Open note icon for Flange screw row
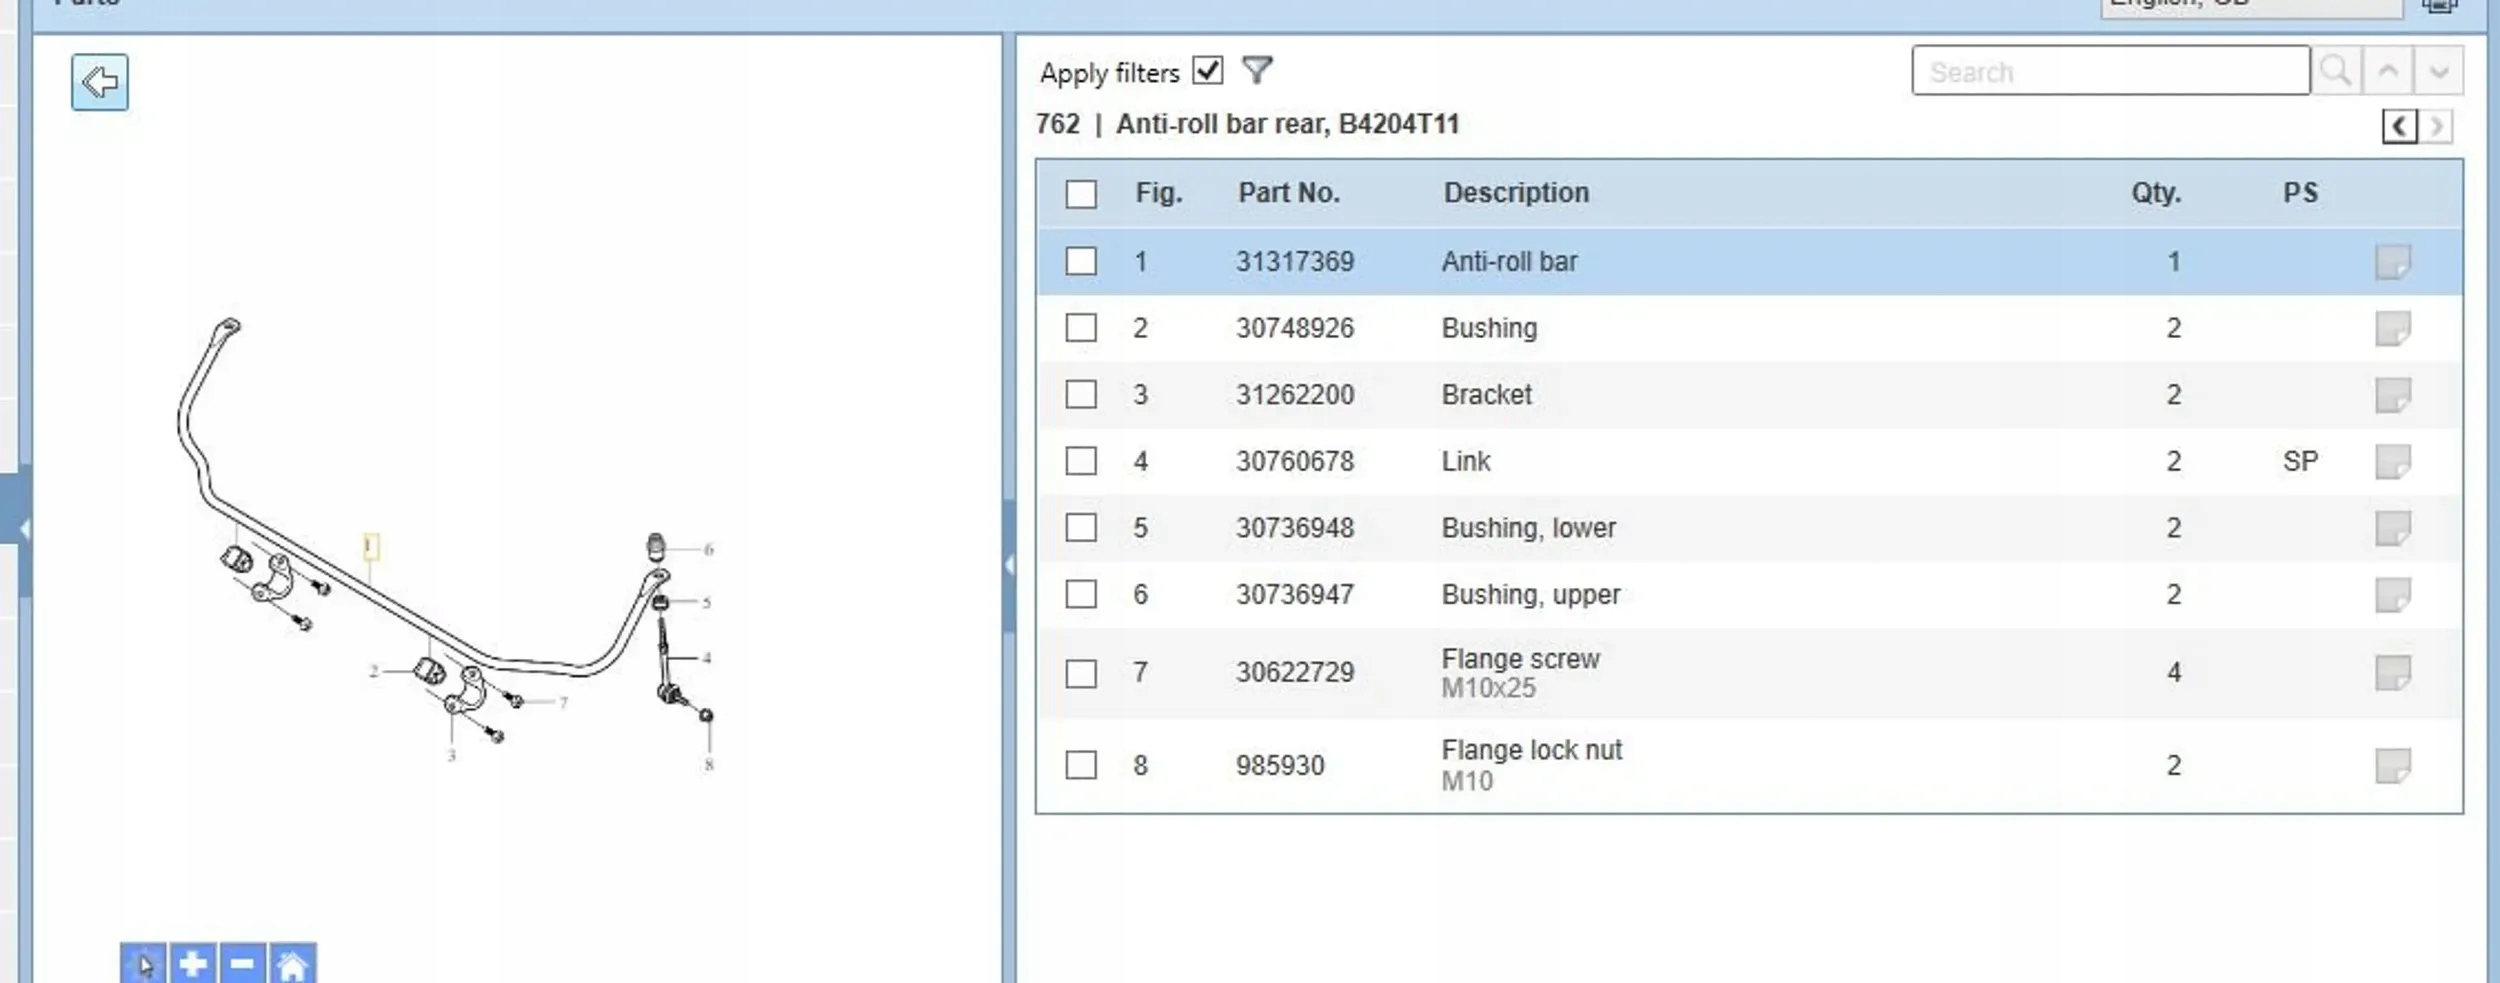Screen dimensions: 2500x983 [2393, 673]
